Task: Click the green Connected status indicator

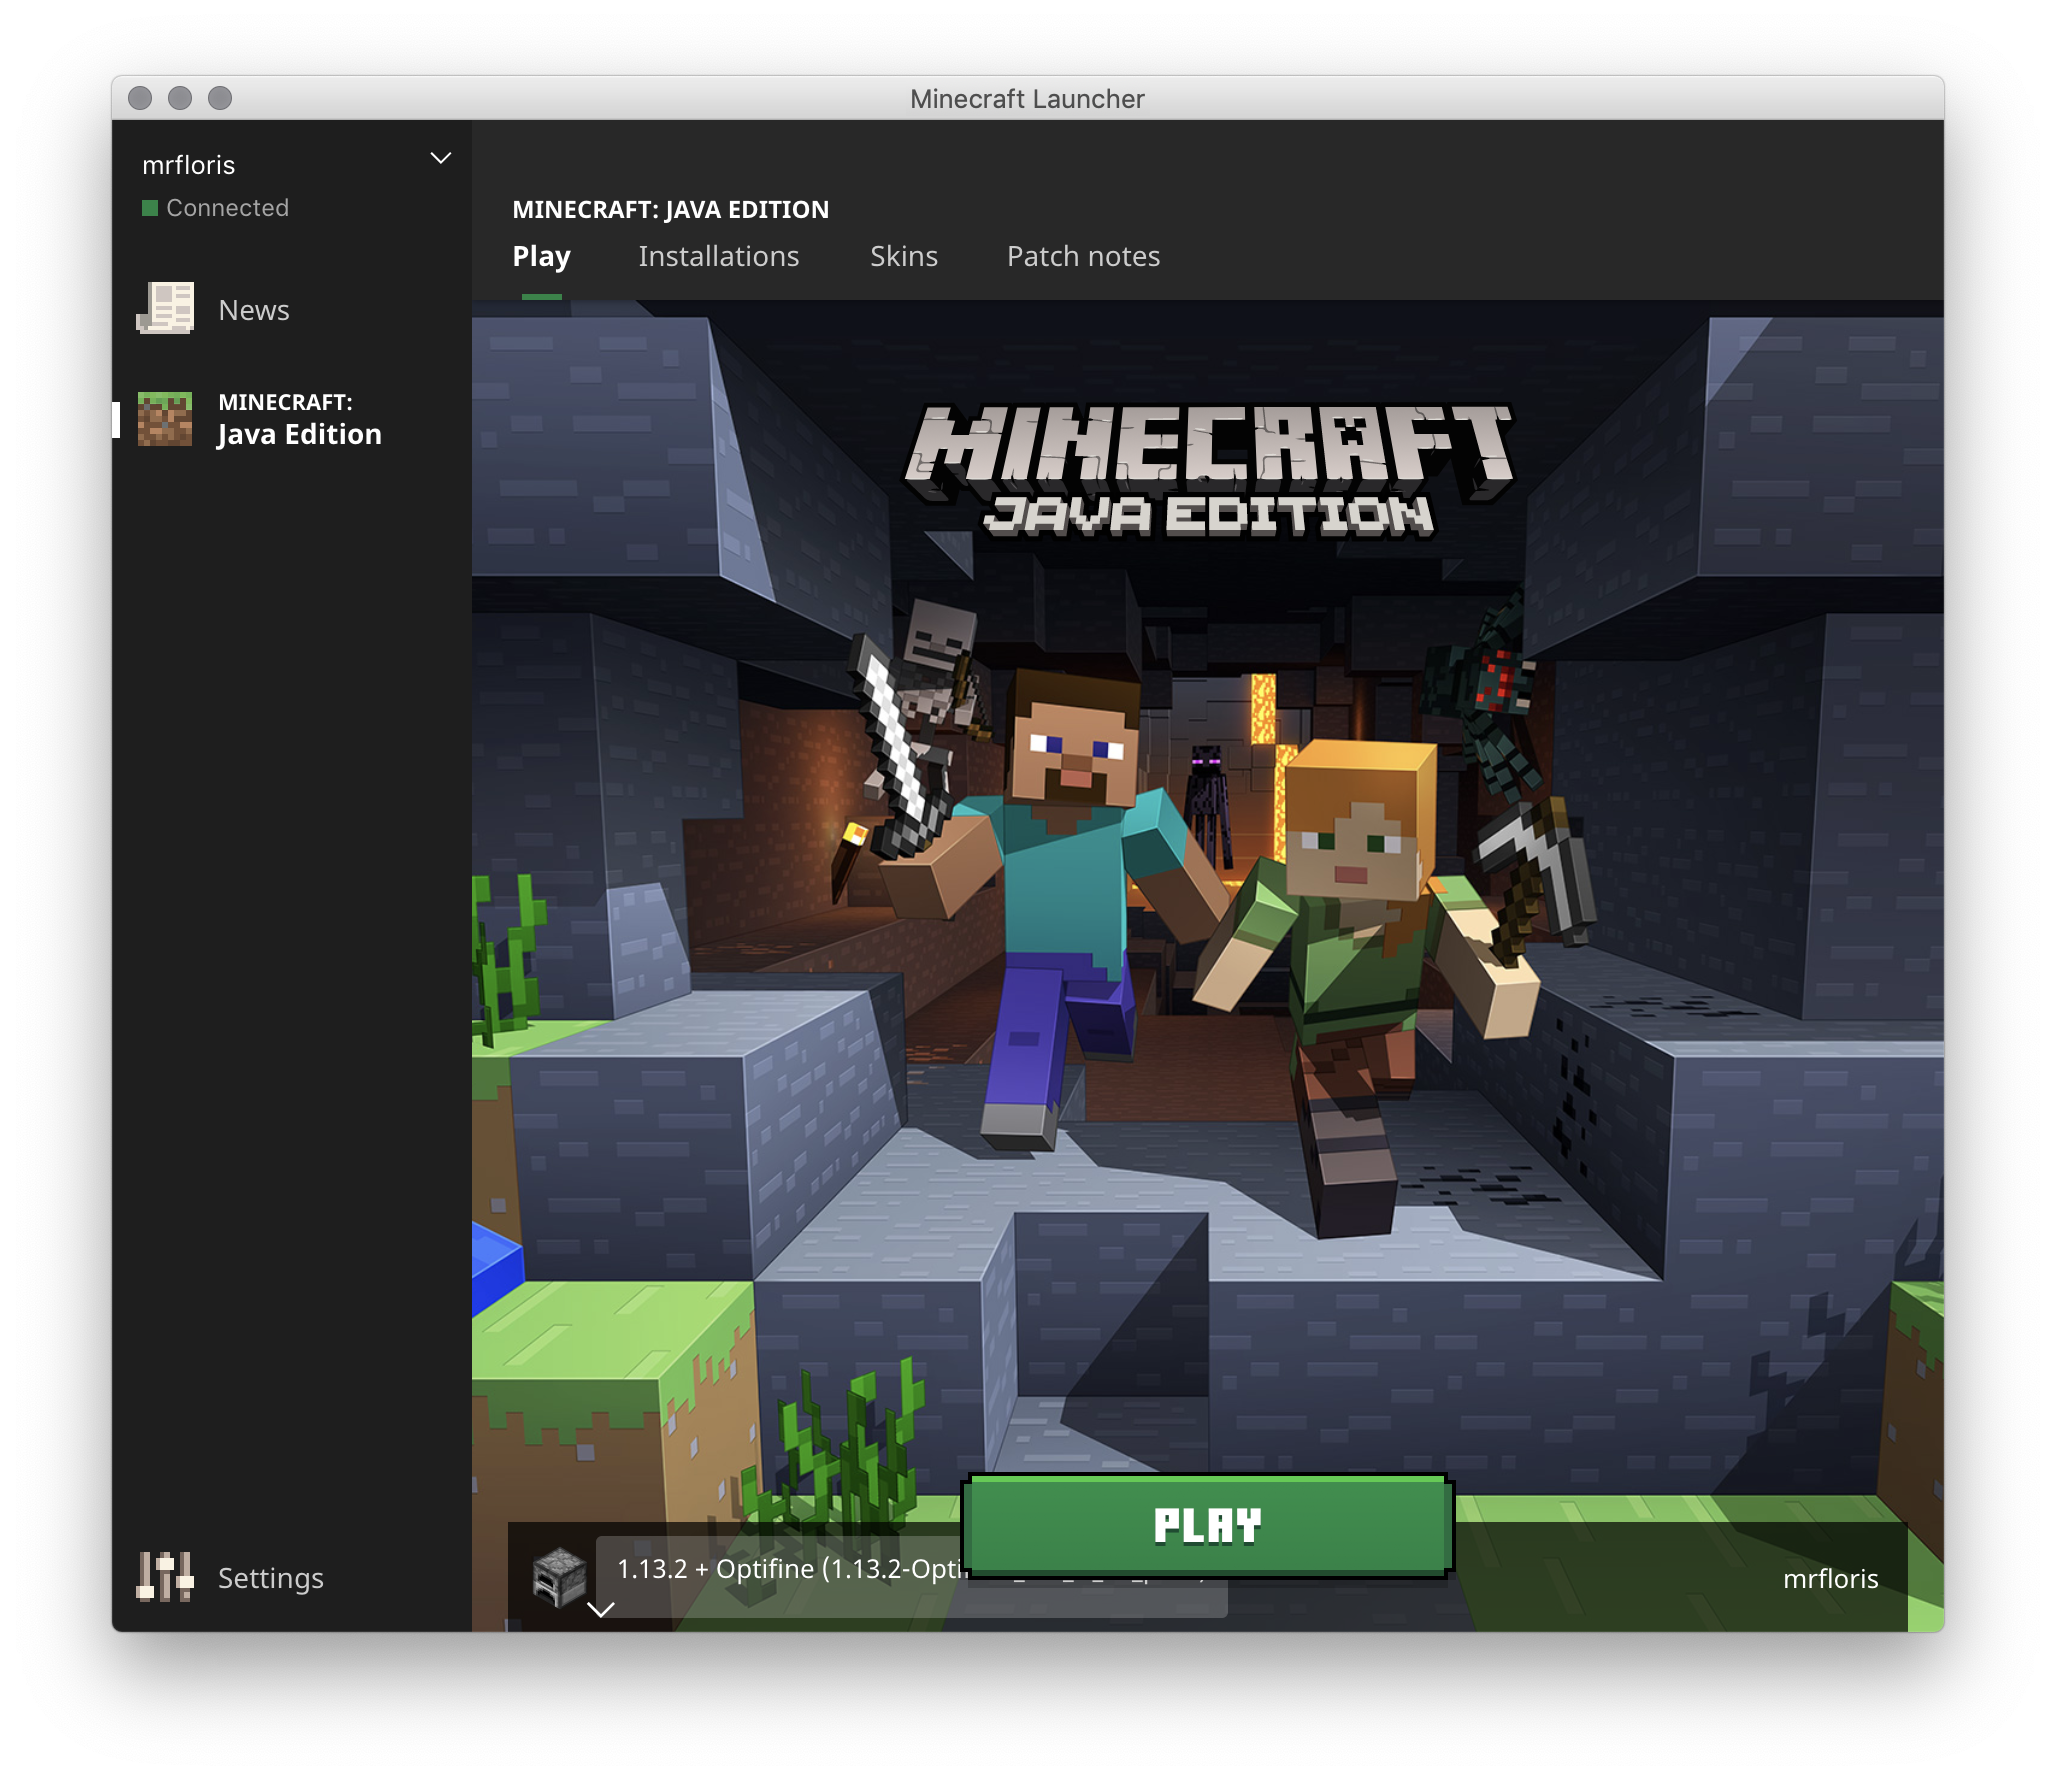Action: click(x=150, y=208)
